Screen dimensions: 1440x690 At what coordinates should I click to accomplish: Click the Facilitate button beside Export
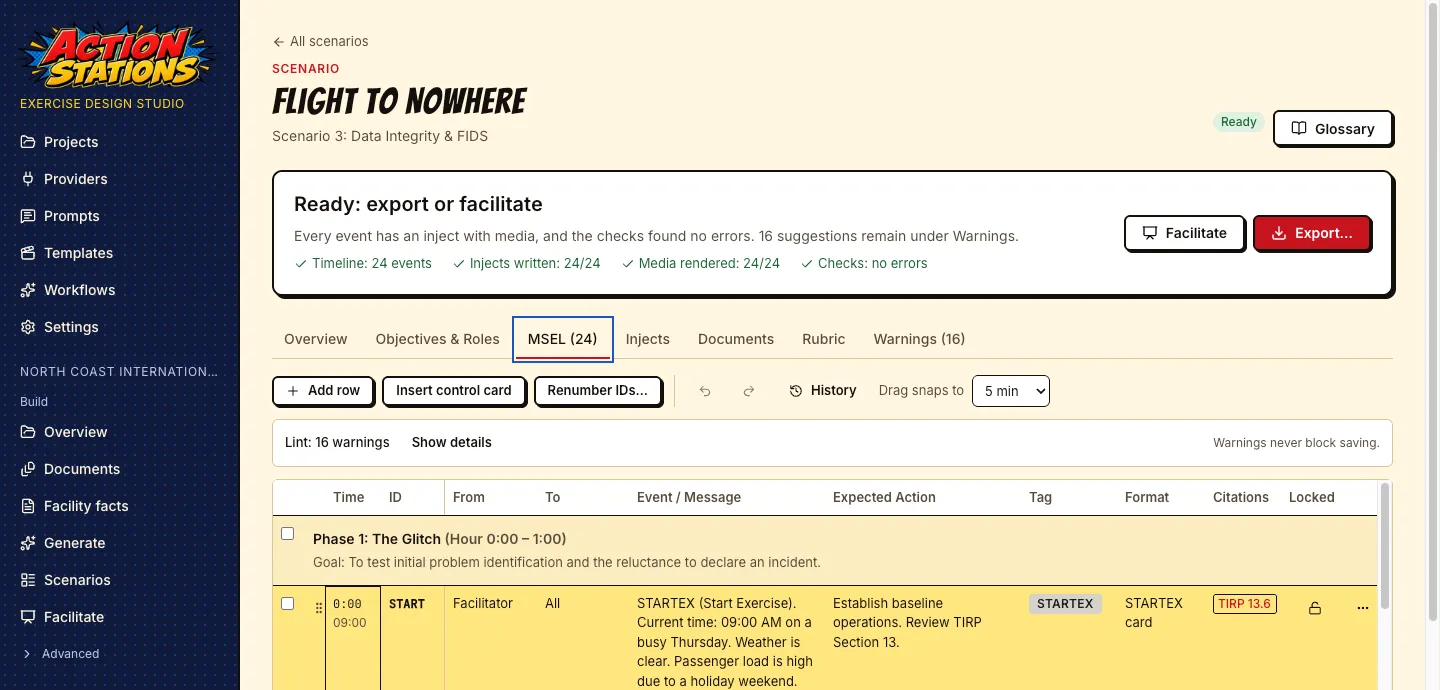[x=1185, y=233]
